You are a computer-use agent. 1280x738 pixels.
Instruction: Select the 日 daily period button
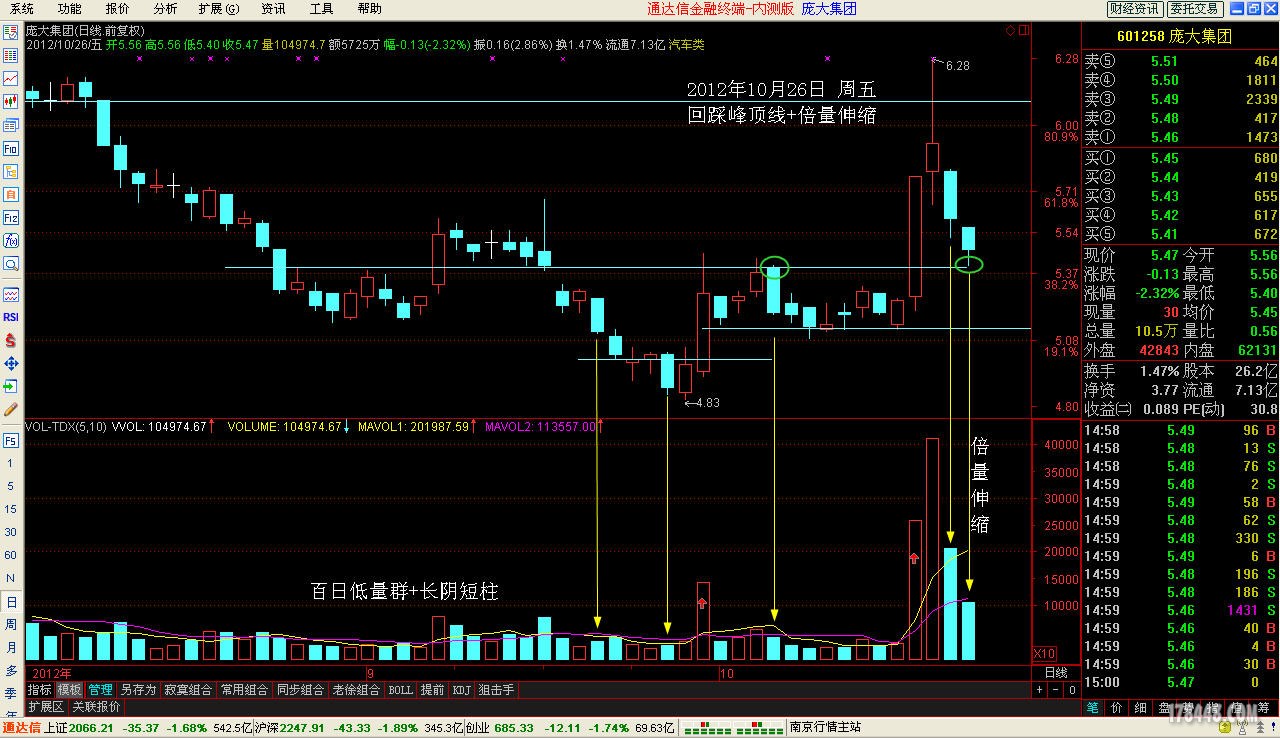coord(10,602)
